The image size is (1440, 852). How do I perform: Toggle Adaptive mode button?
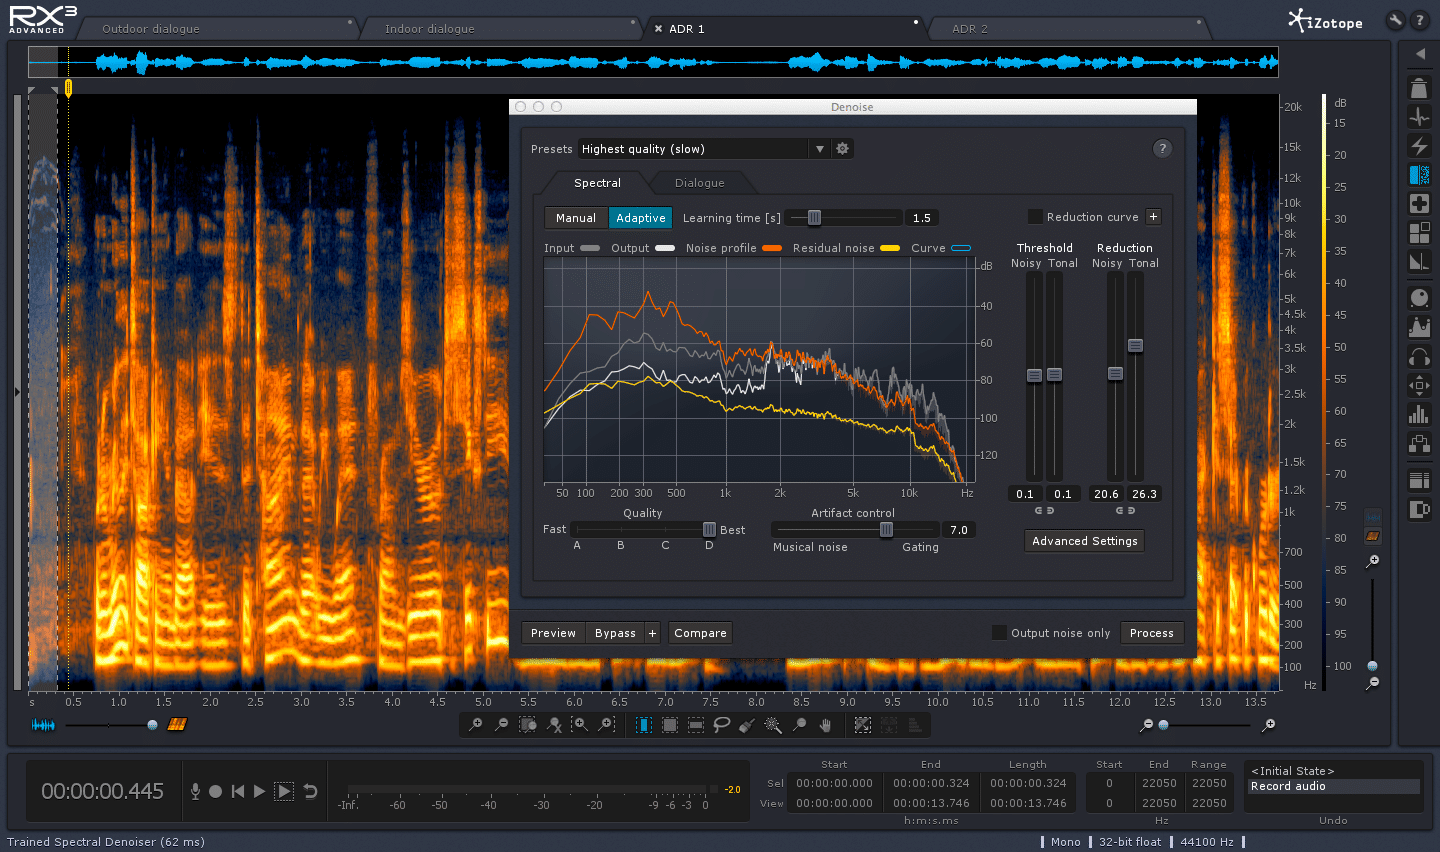point(641,218)
